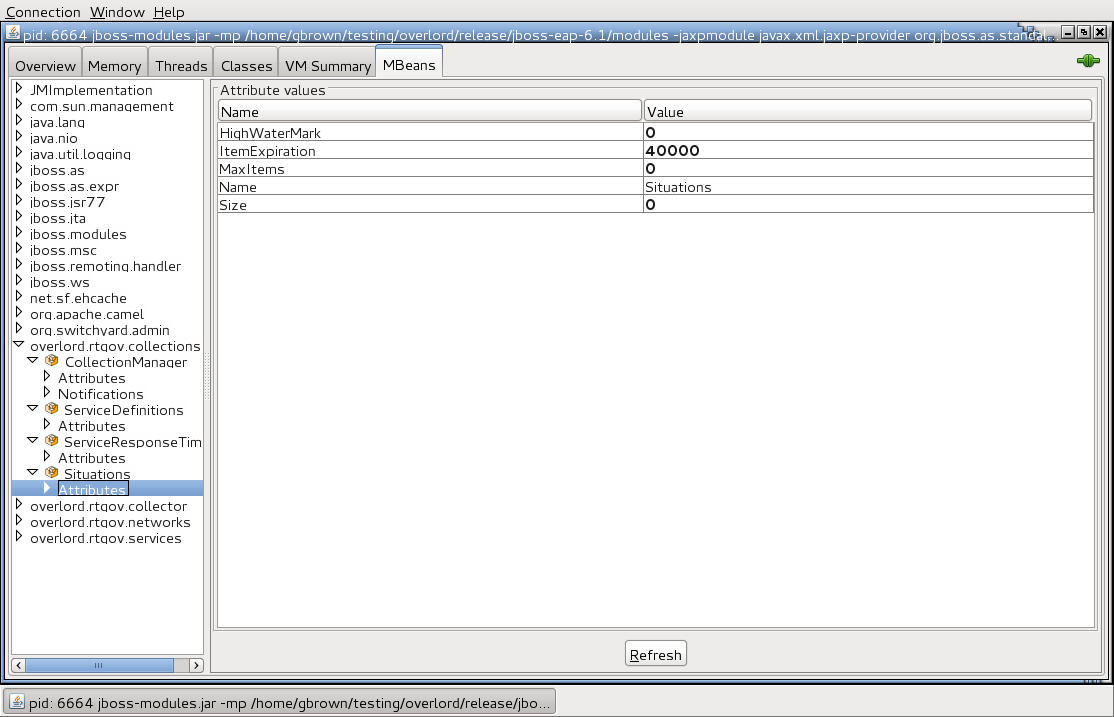Viewport: 1114px width, 717px height.
Task: Click the ServiceDefinitions MBean bean icon
Action: coord(52,410)
